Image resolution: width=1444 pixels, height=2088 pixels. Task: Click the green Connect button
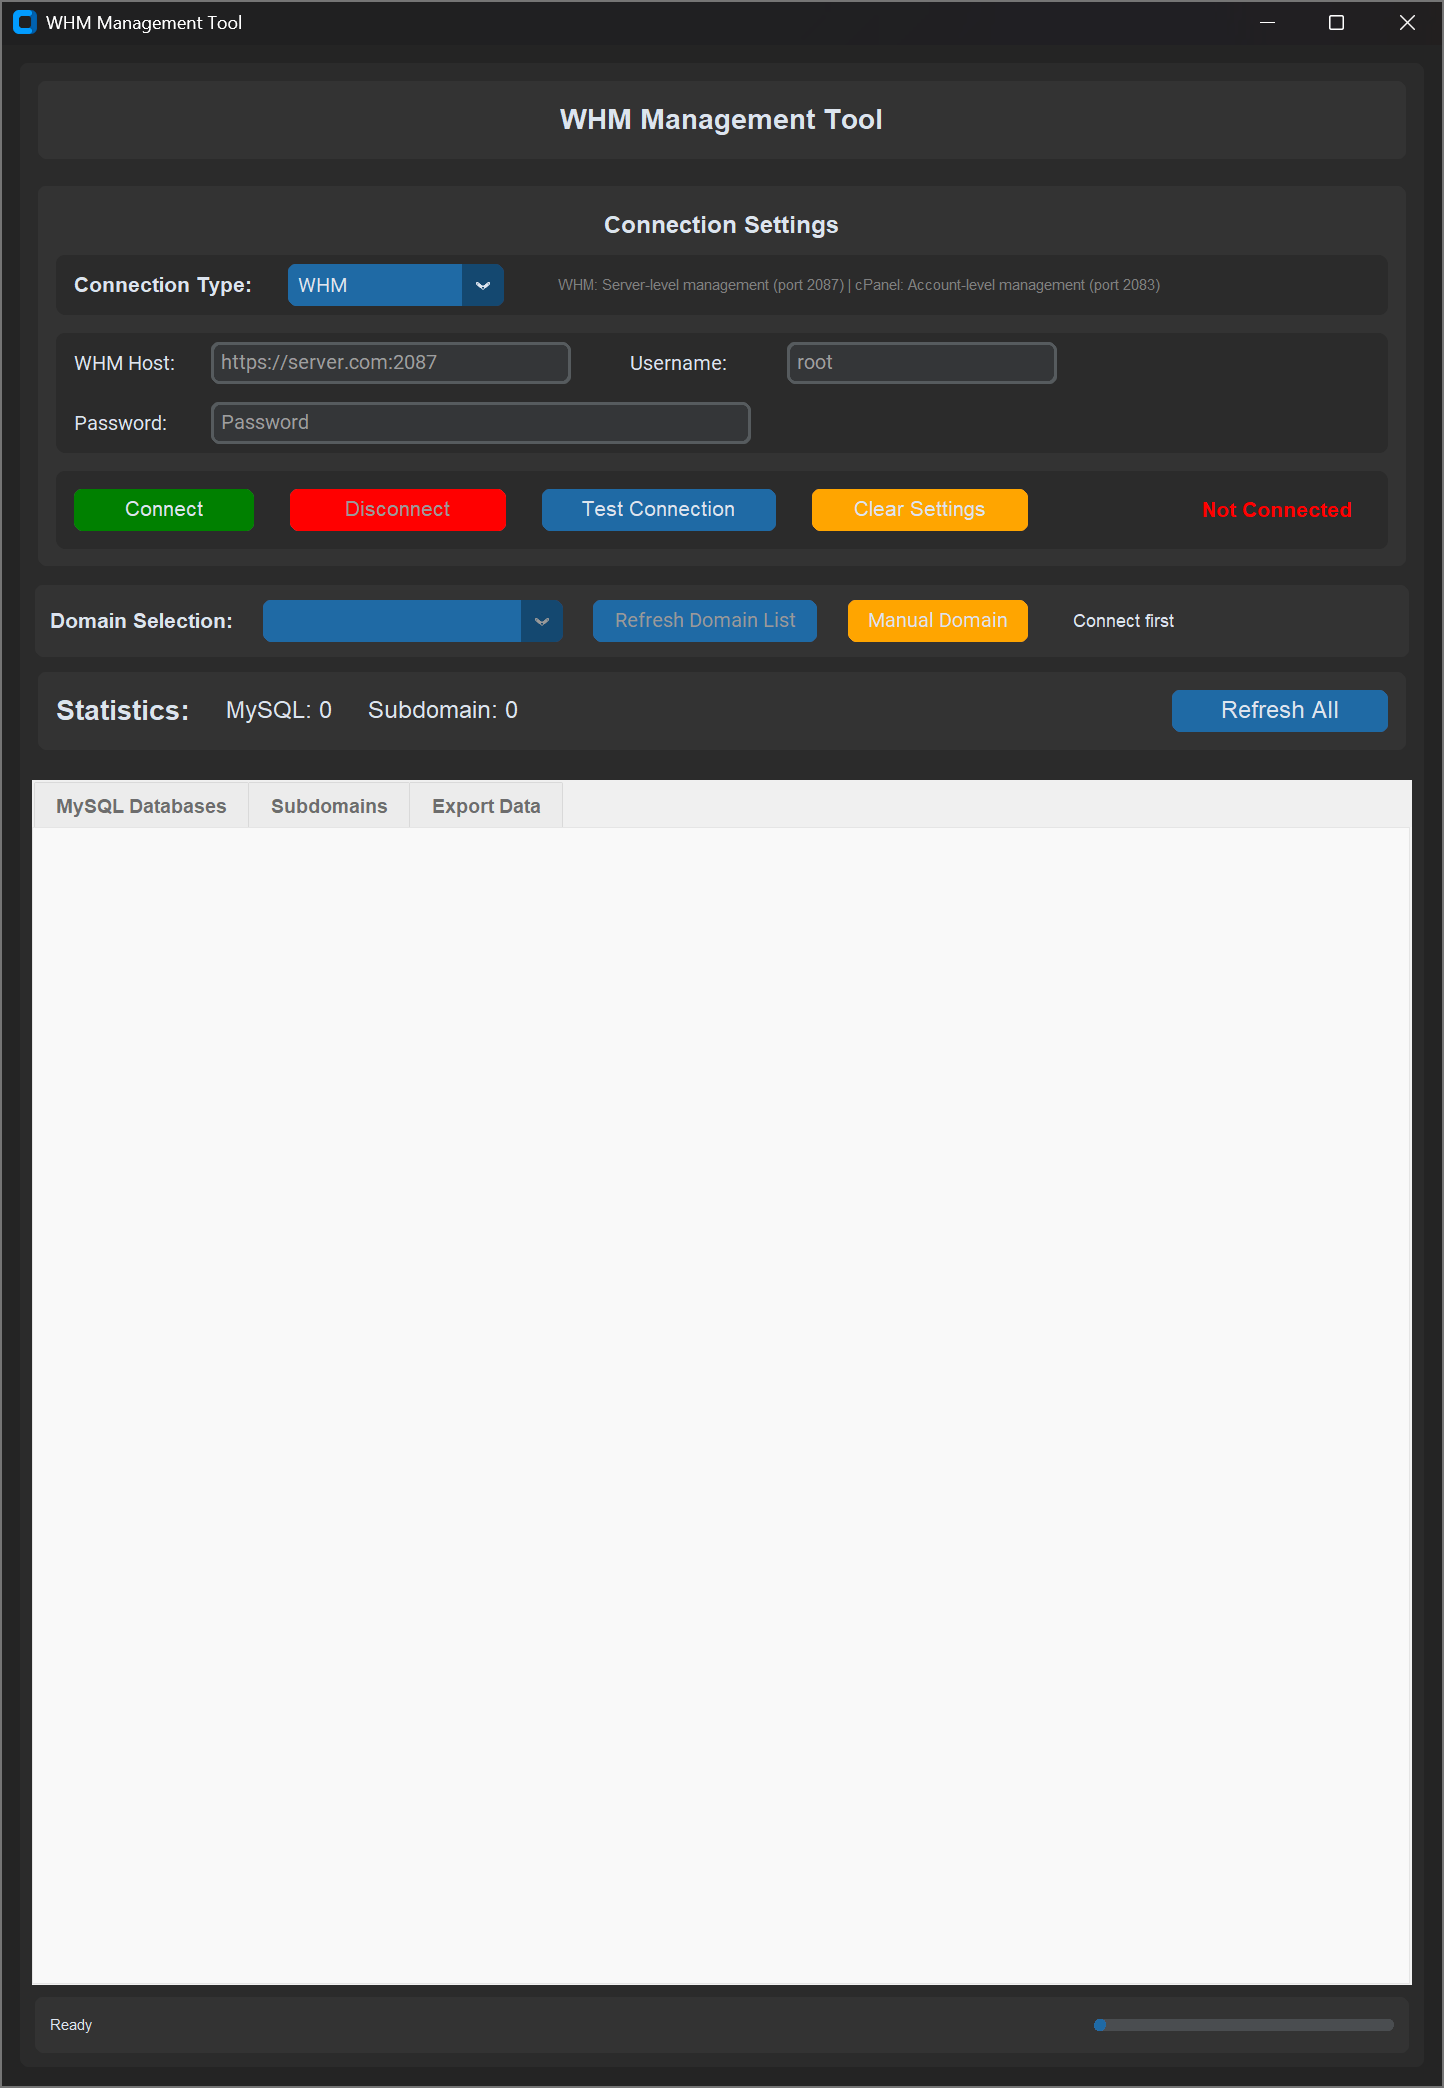[164, 509]
